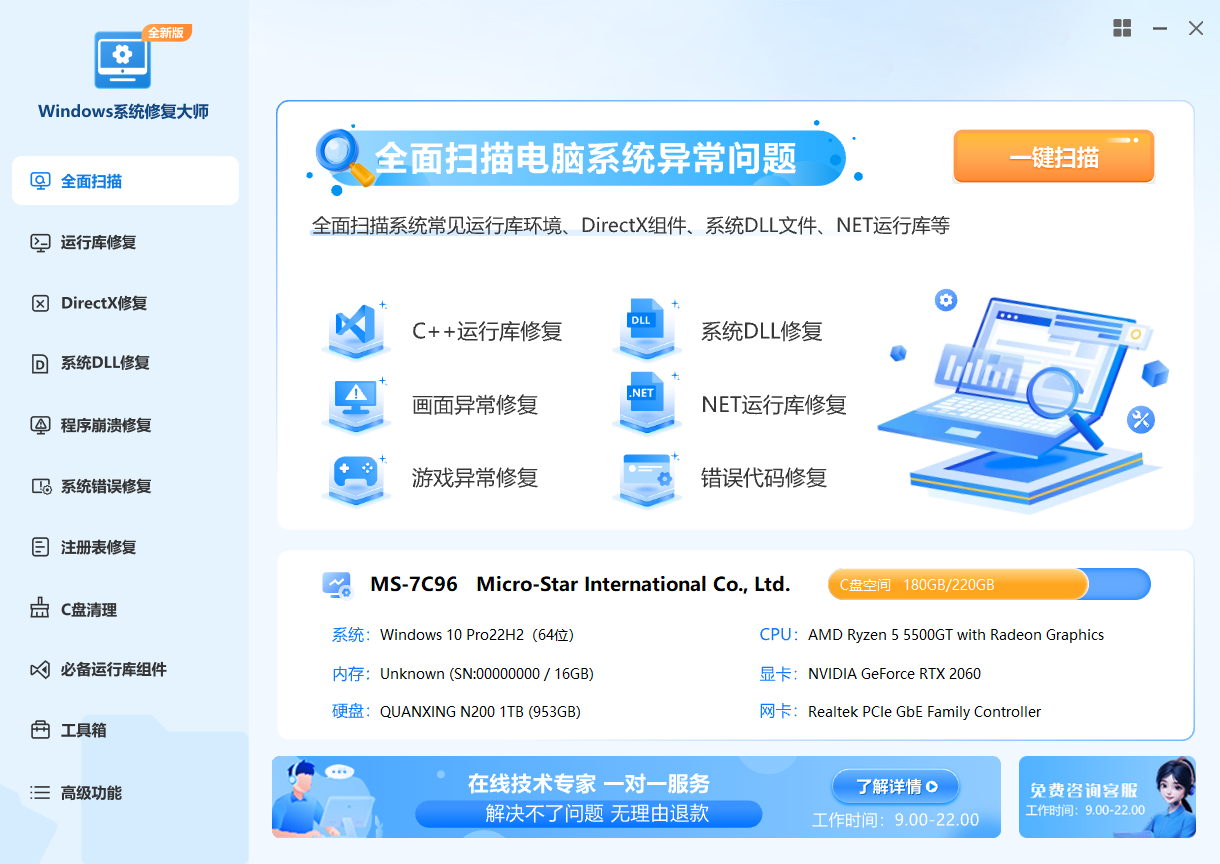The image size is (1220, 864).
Task: Click the 程序崩溃修复 sidebar icon
Action: [40, 425]
